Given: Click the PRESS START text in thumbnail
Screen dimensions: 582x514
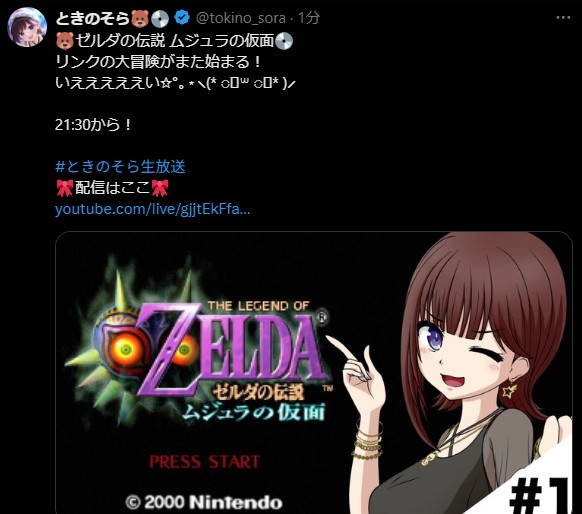Looking at the screenshot, I should pyautogui.click(x=204, y=462).
